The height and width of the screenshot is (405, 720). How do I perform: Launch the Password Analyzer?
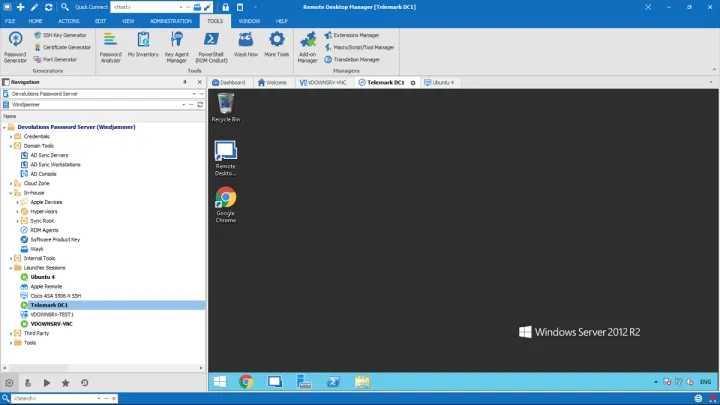[x=110, y=45]
